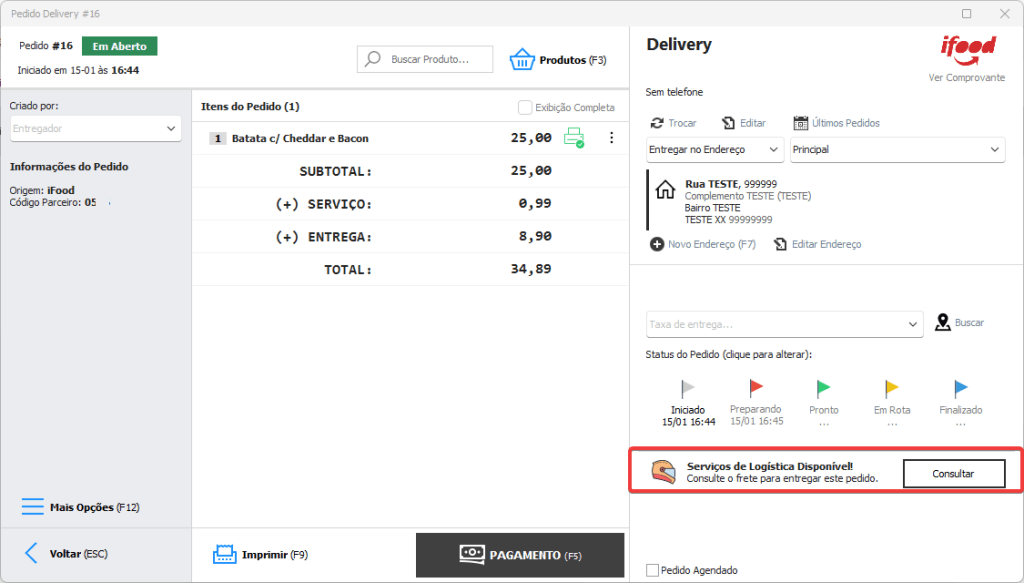
Task: Click the Trocar swap icon
Action: 657,123
